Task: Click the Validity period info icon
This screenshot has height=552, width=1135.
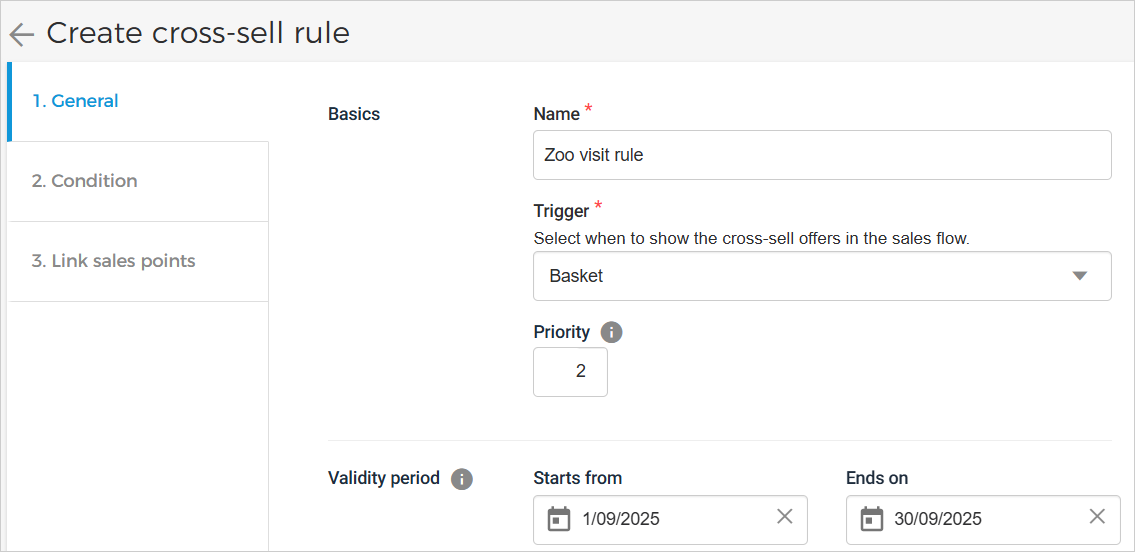Action: (x=461, y=479)
